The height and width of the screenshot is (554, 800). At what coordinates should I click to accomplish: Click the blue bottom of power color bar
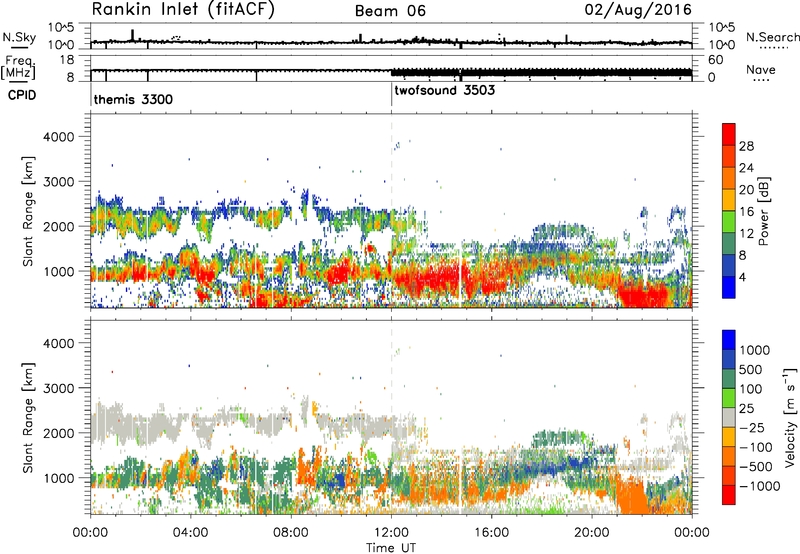tap(729, 288)
